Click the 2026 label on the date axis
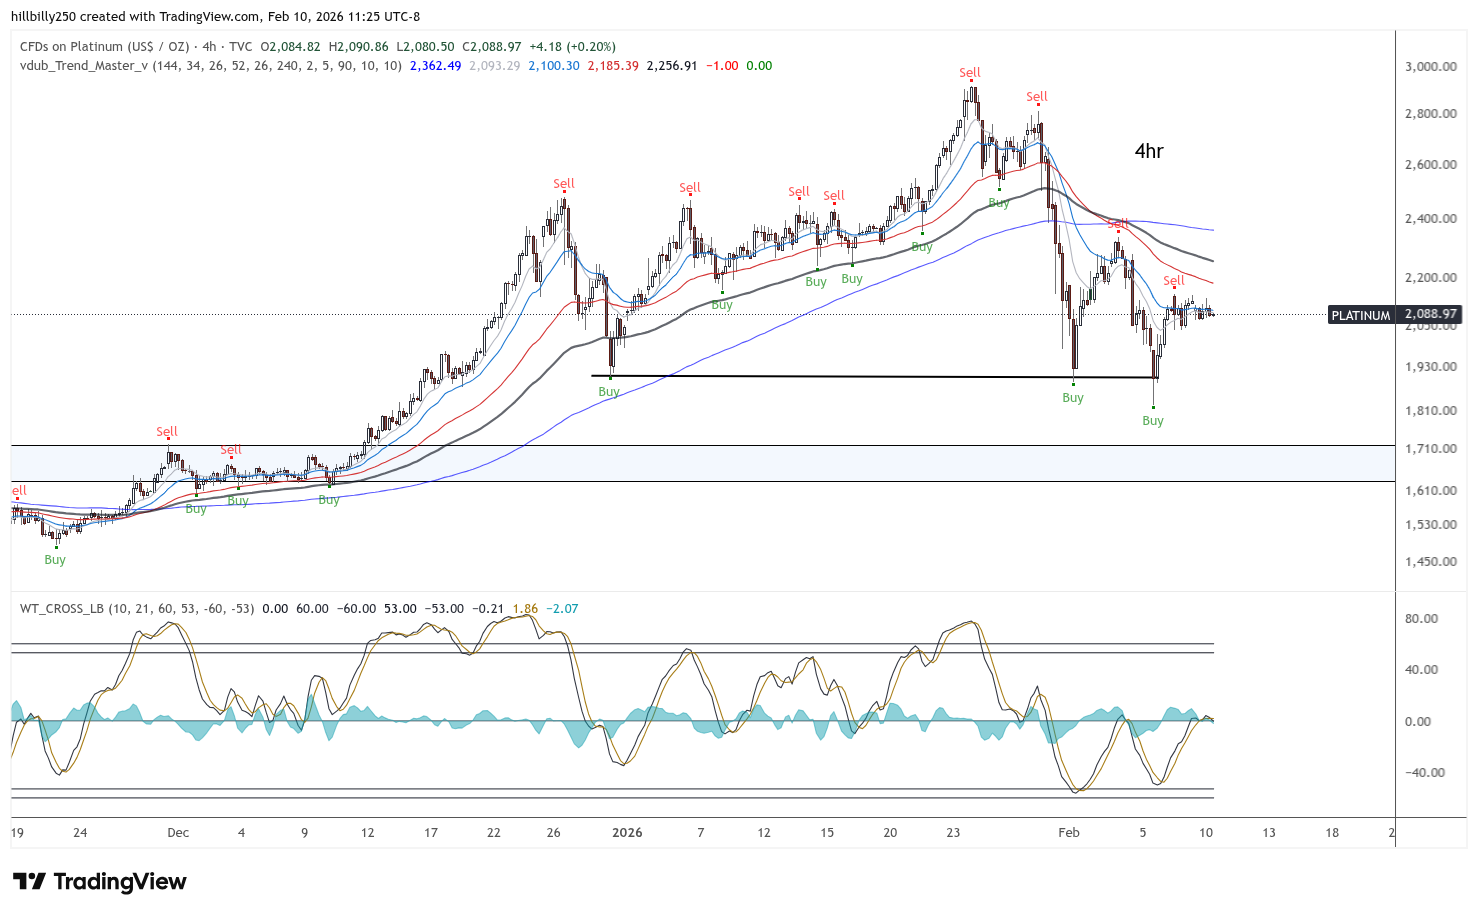 627,833
